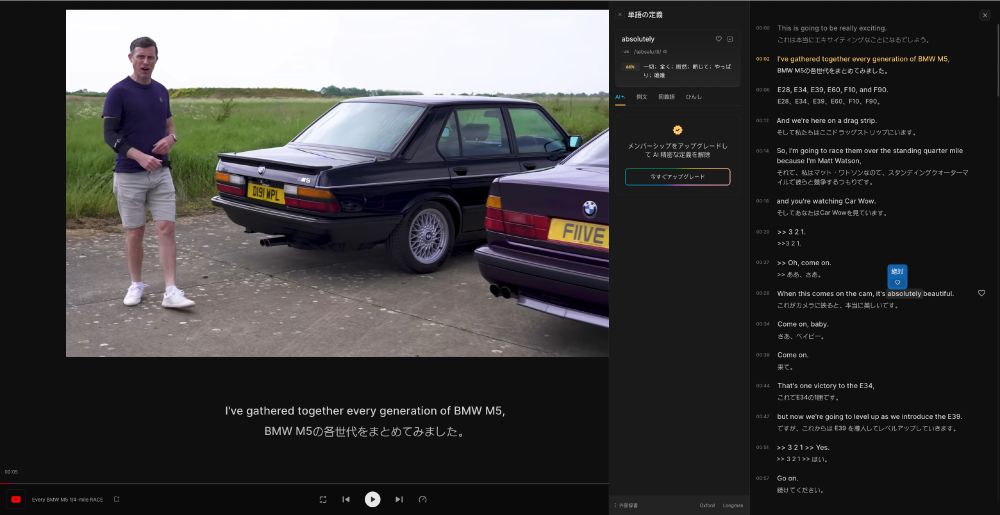1000x515 pixels.
Task: Click the Japanese subtitle 'BMW M5の各世代をまとめてみました。'
Action: coord(365,432)
